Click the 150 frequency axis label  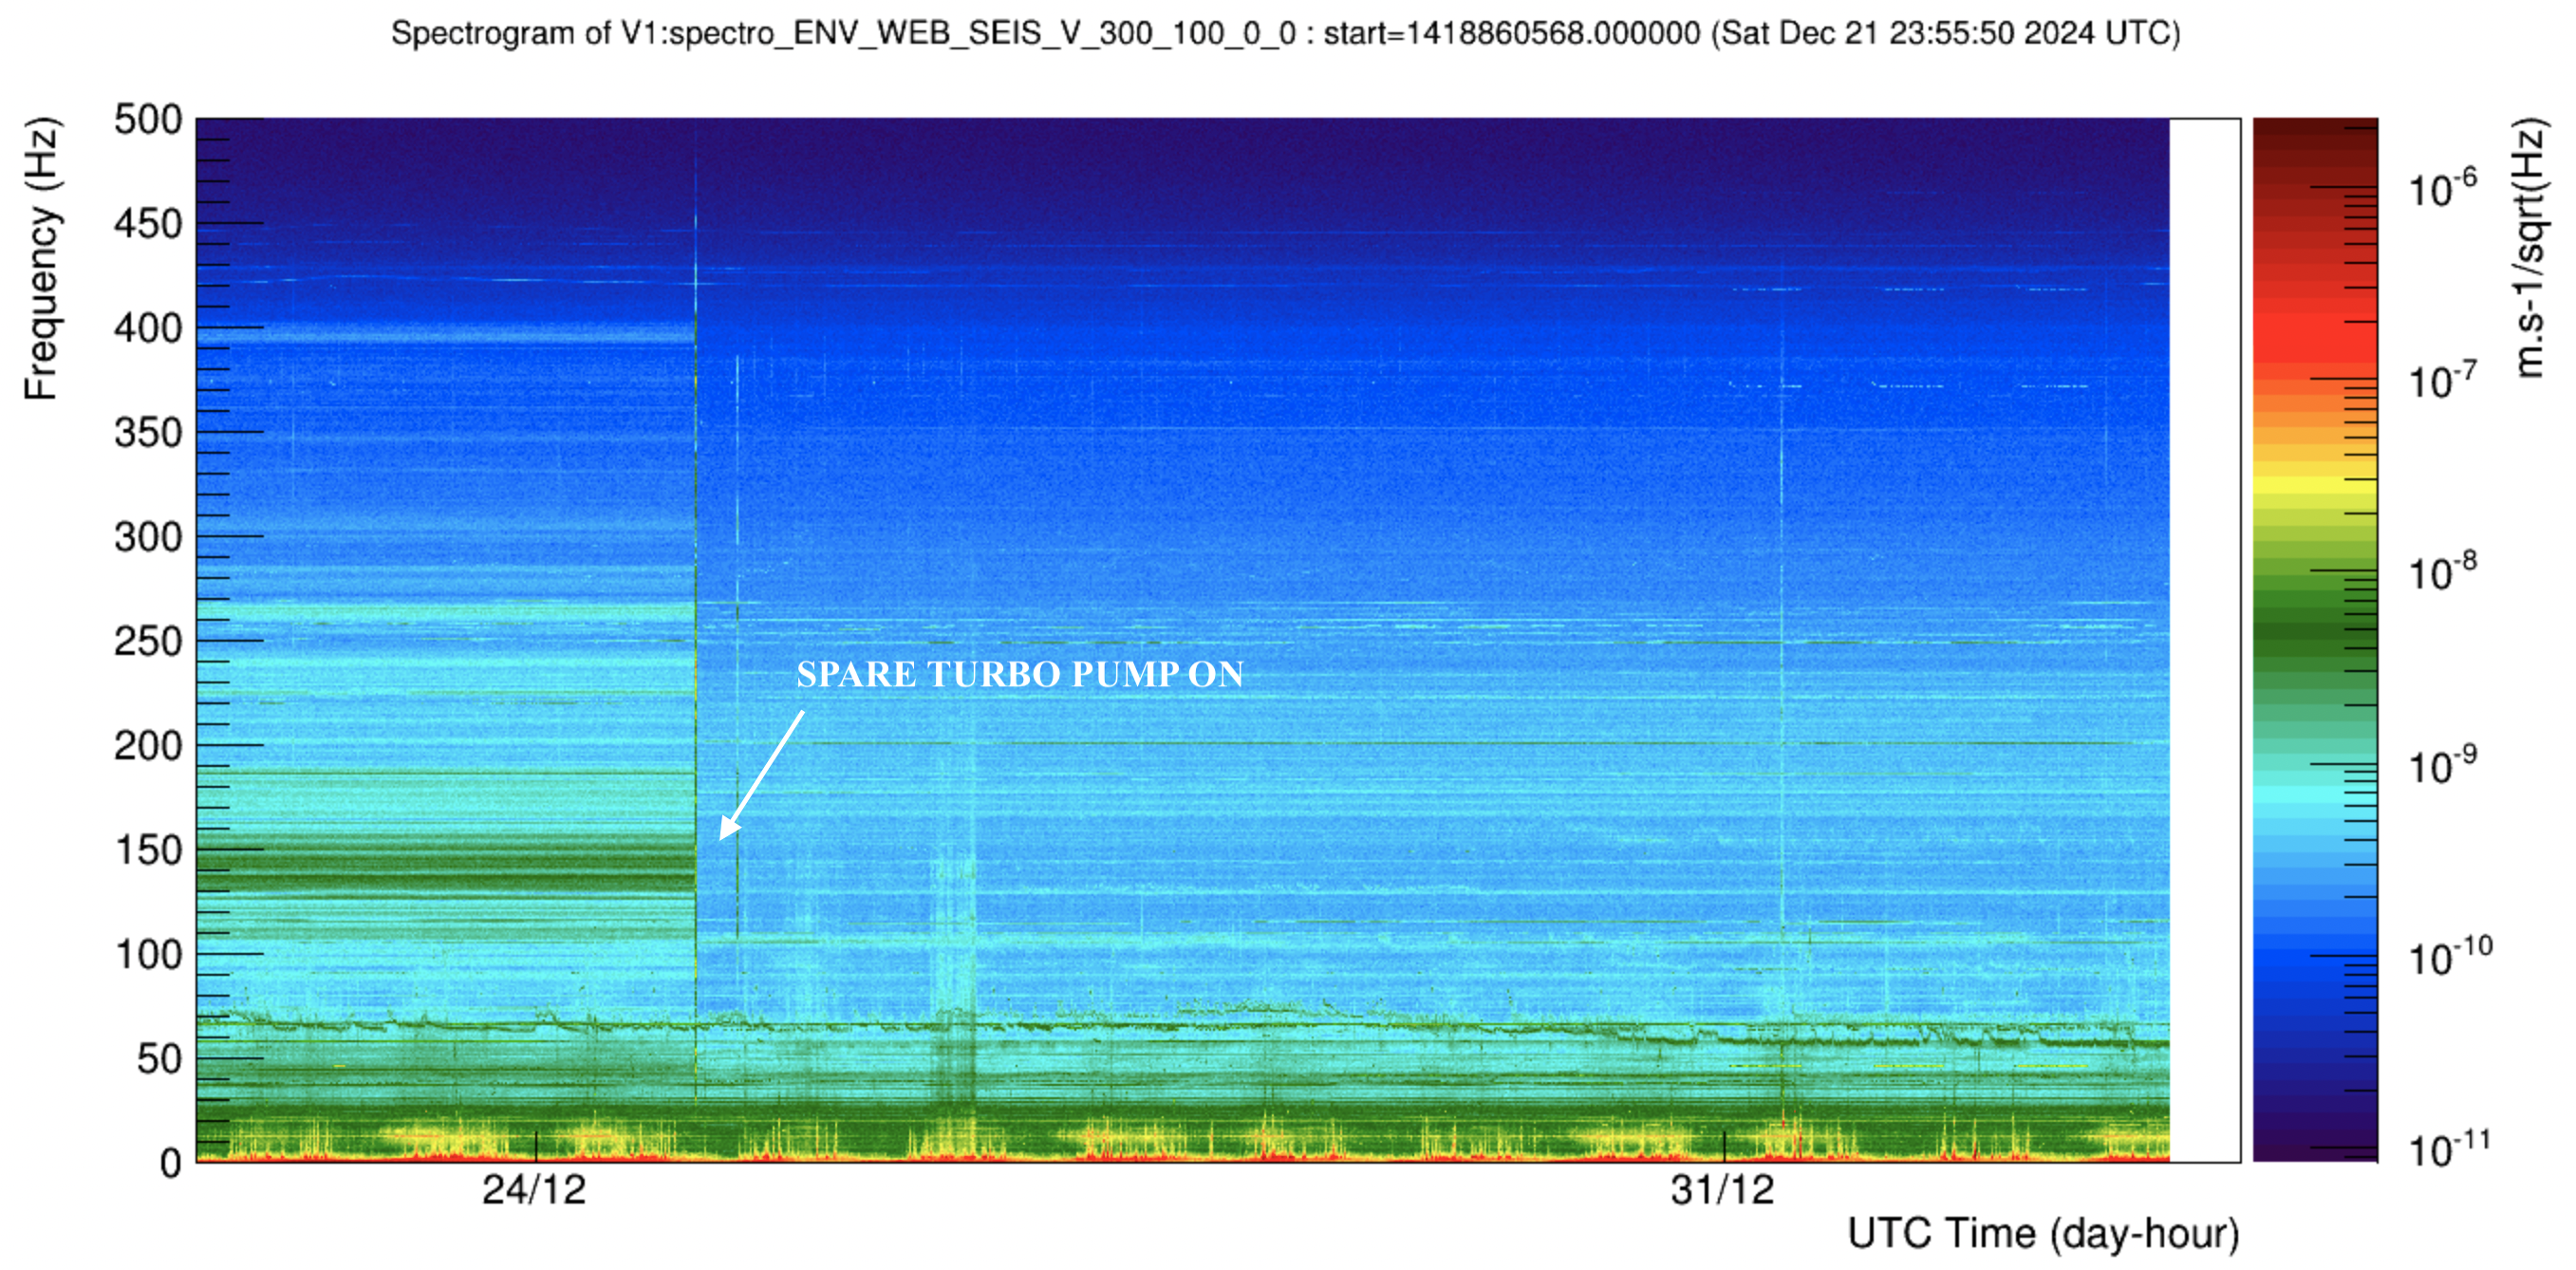(x=148, y=850)
